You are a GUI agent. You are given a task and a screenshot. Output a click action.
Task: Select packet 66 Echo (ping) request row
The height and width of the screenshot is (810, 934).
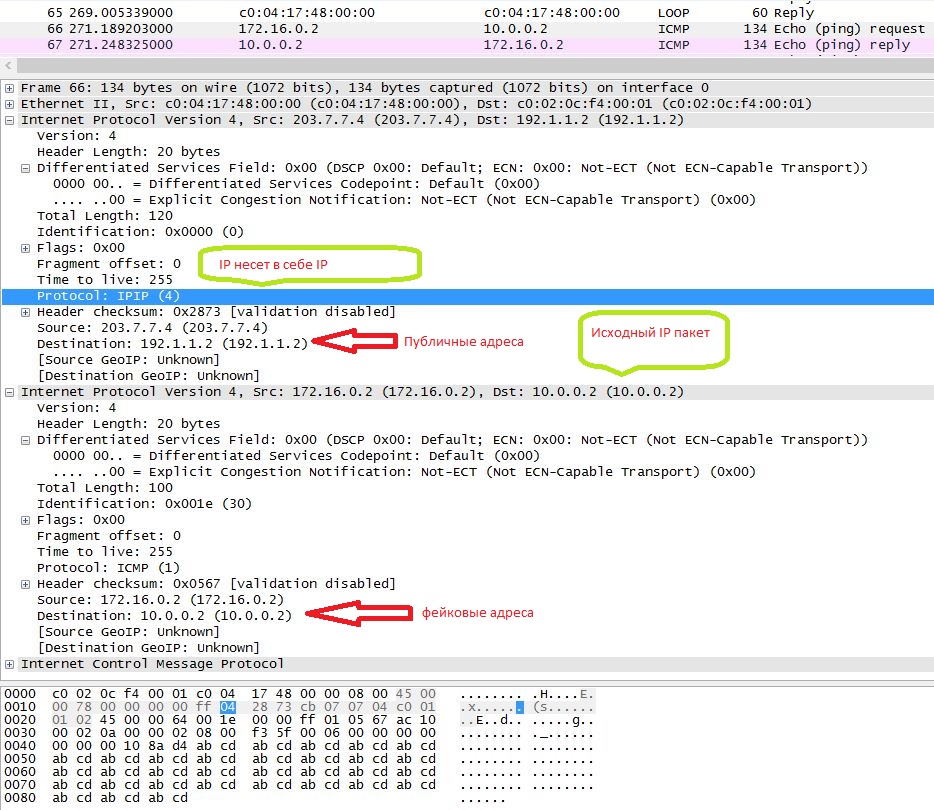pyautogui.click(x=400, y=29)
